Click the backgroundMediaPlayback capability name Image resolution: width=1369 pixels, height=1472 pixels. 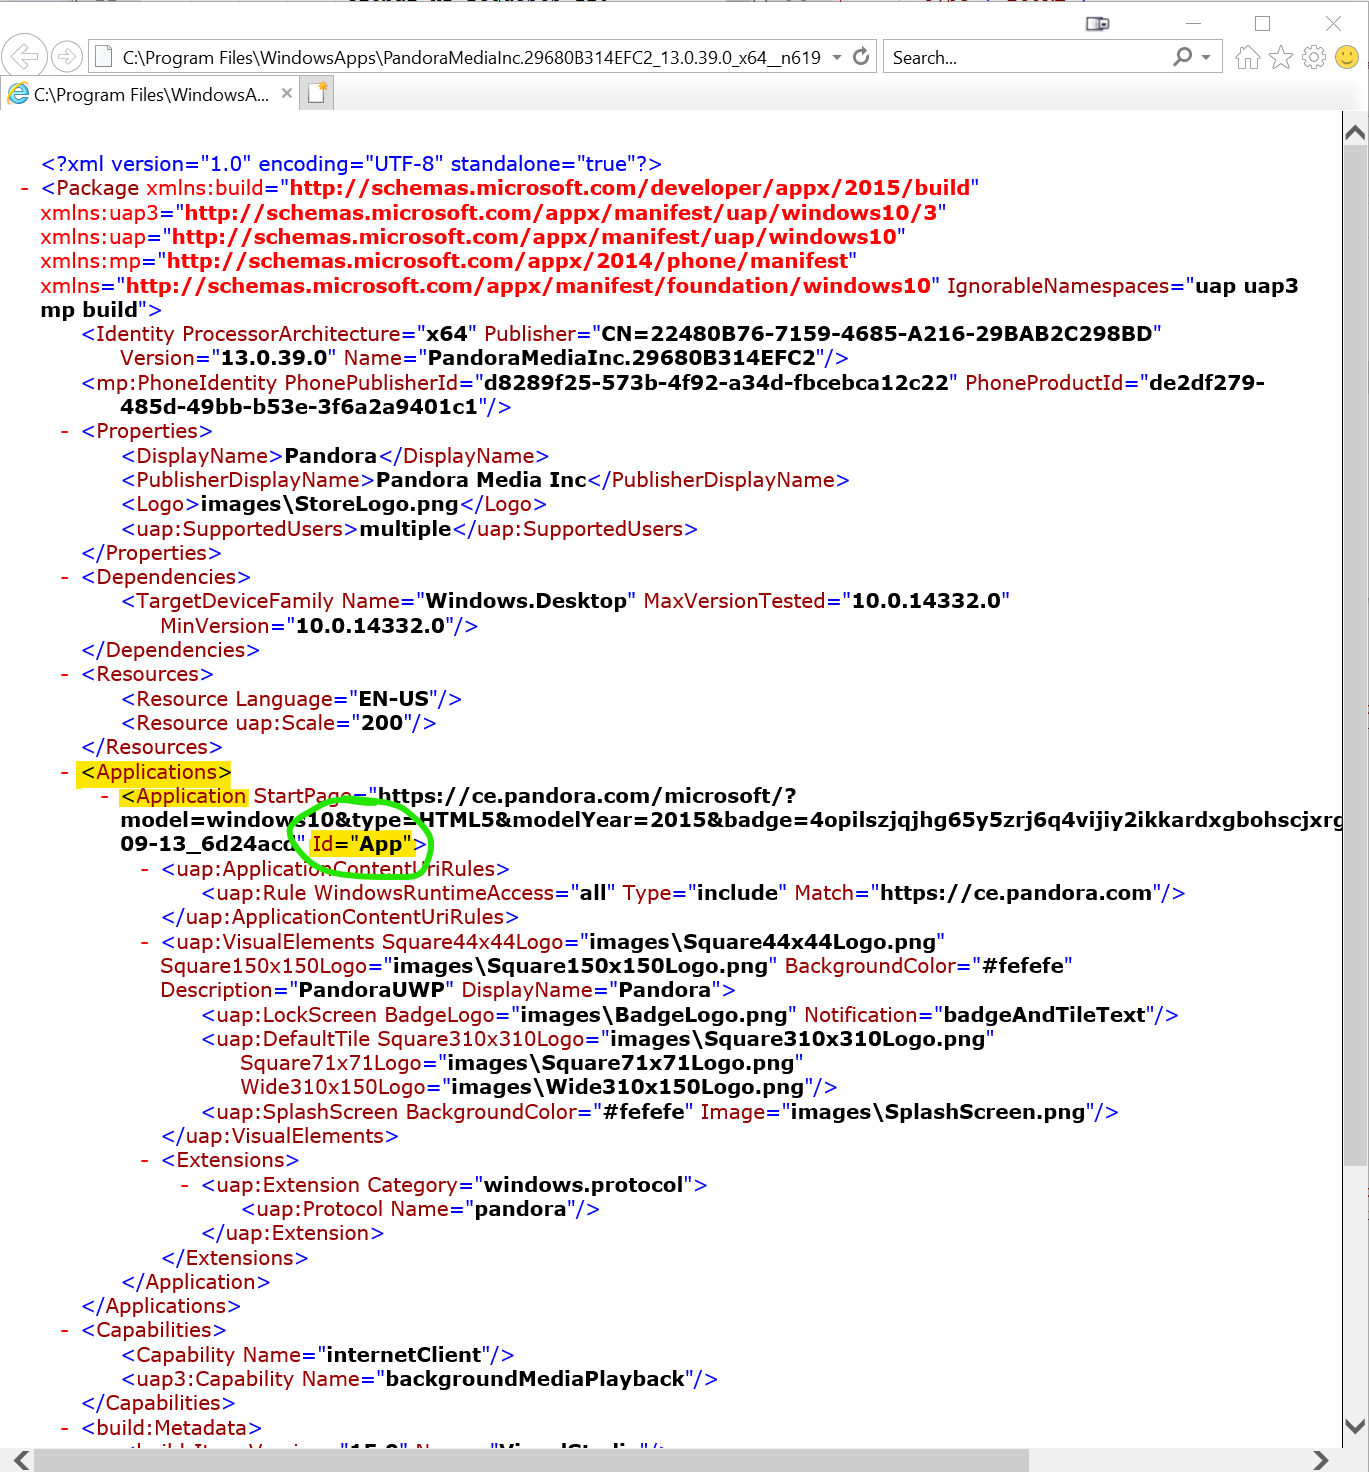coord(535,1379)
